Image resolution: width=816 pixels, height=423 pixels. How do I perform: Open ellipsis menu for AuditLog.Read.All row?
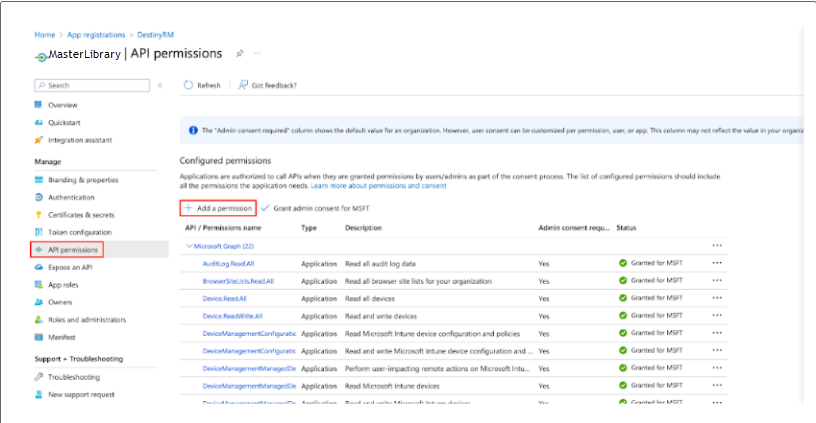[x=717, y=263]
